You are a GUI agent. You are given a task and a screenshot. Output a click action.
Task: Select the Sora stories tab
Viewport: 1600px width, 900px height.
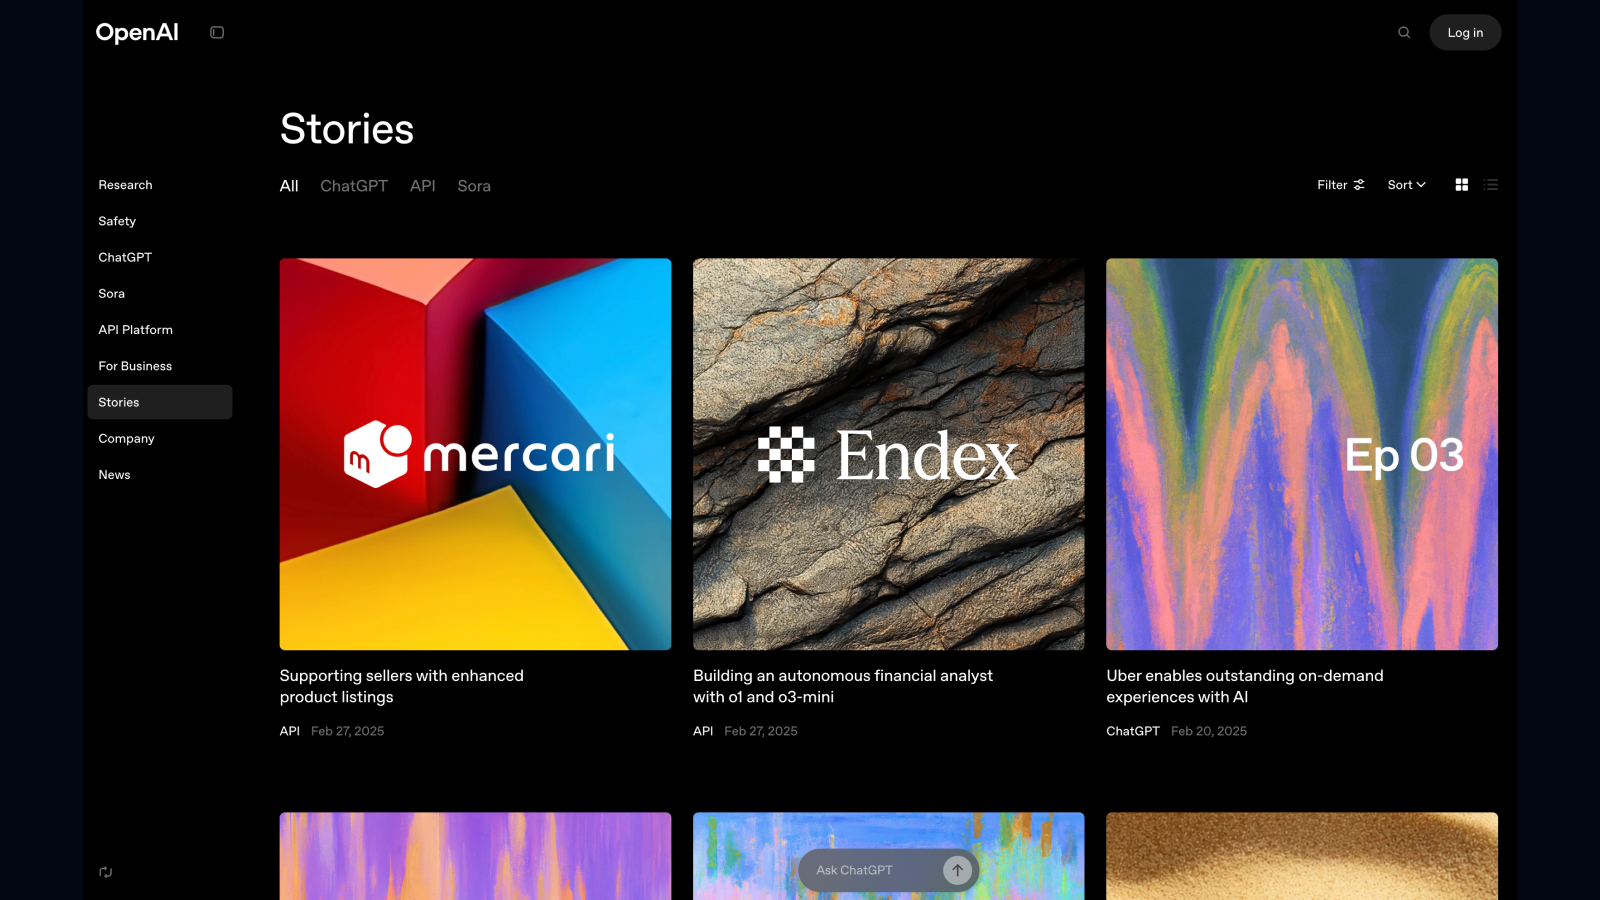click(474, 186)
